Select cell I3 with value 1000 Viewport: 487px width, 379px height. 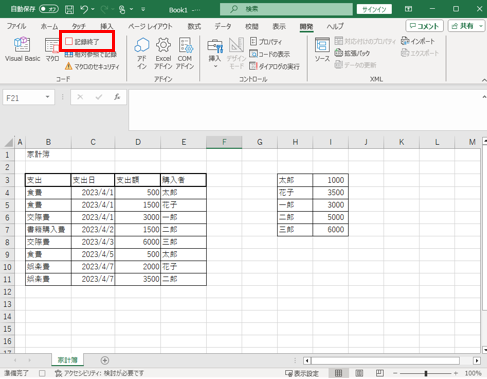330,180
